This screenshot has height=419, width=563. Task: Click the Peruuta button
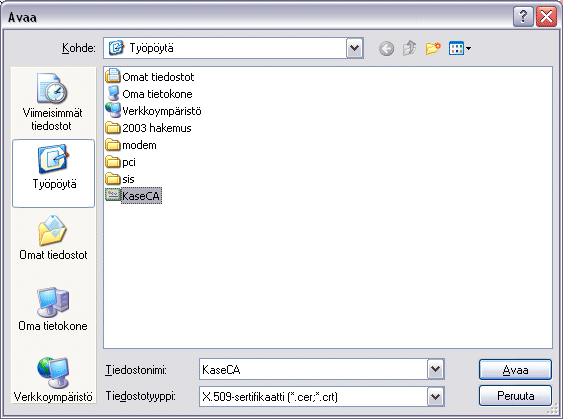[515, 396]
